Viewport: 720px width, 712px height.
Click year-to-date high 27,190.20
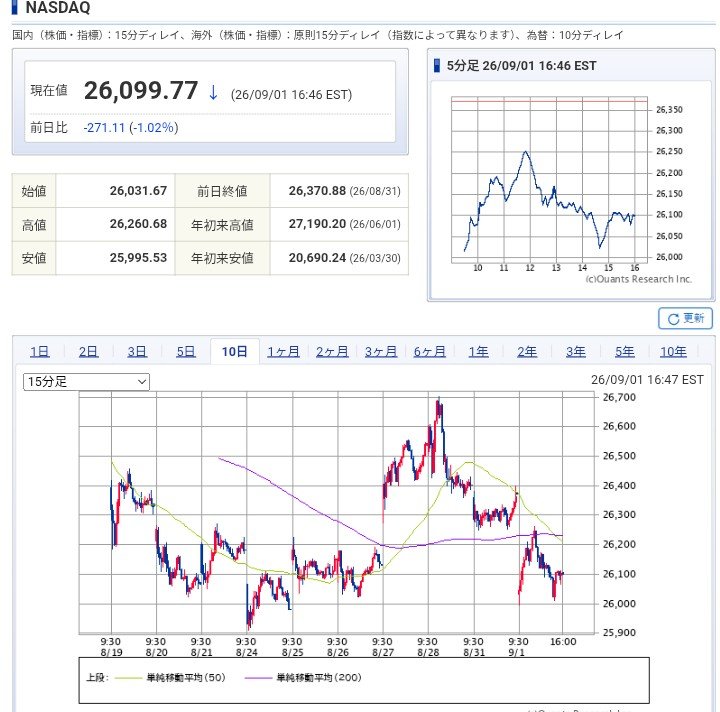pos(317,224)
